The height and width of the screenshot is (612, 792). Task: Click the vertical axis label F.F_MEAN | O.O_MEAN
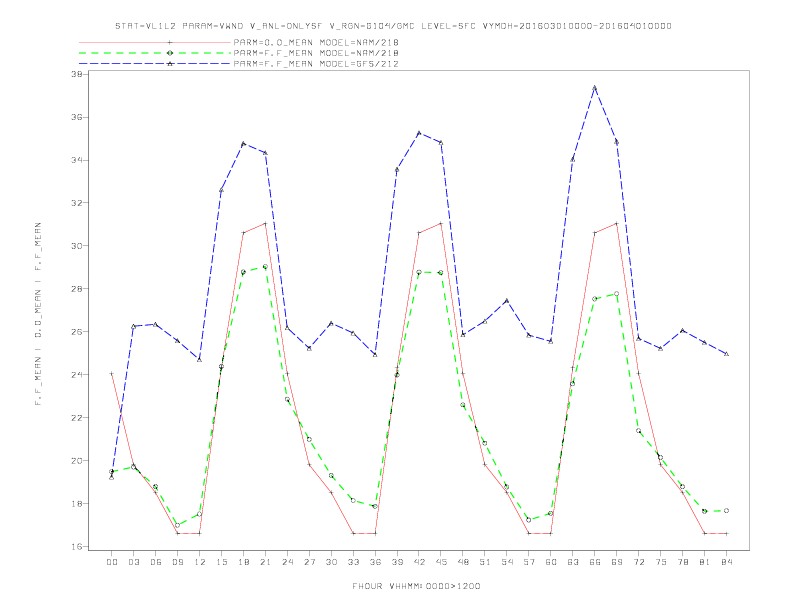tap(38, 314)
